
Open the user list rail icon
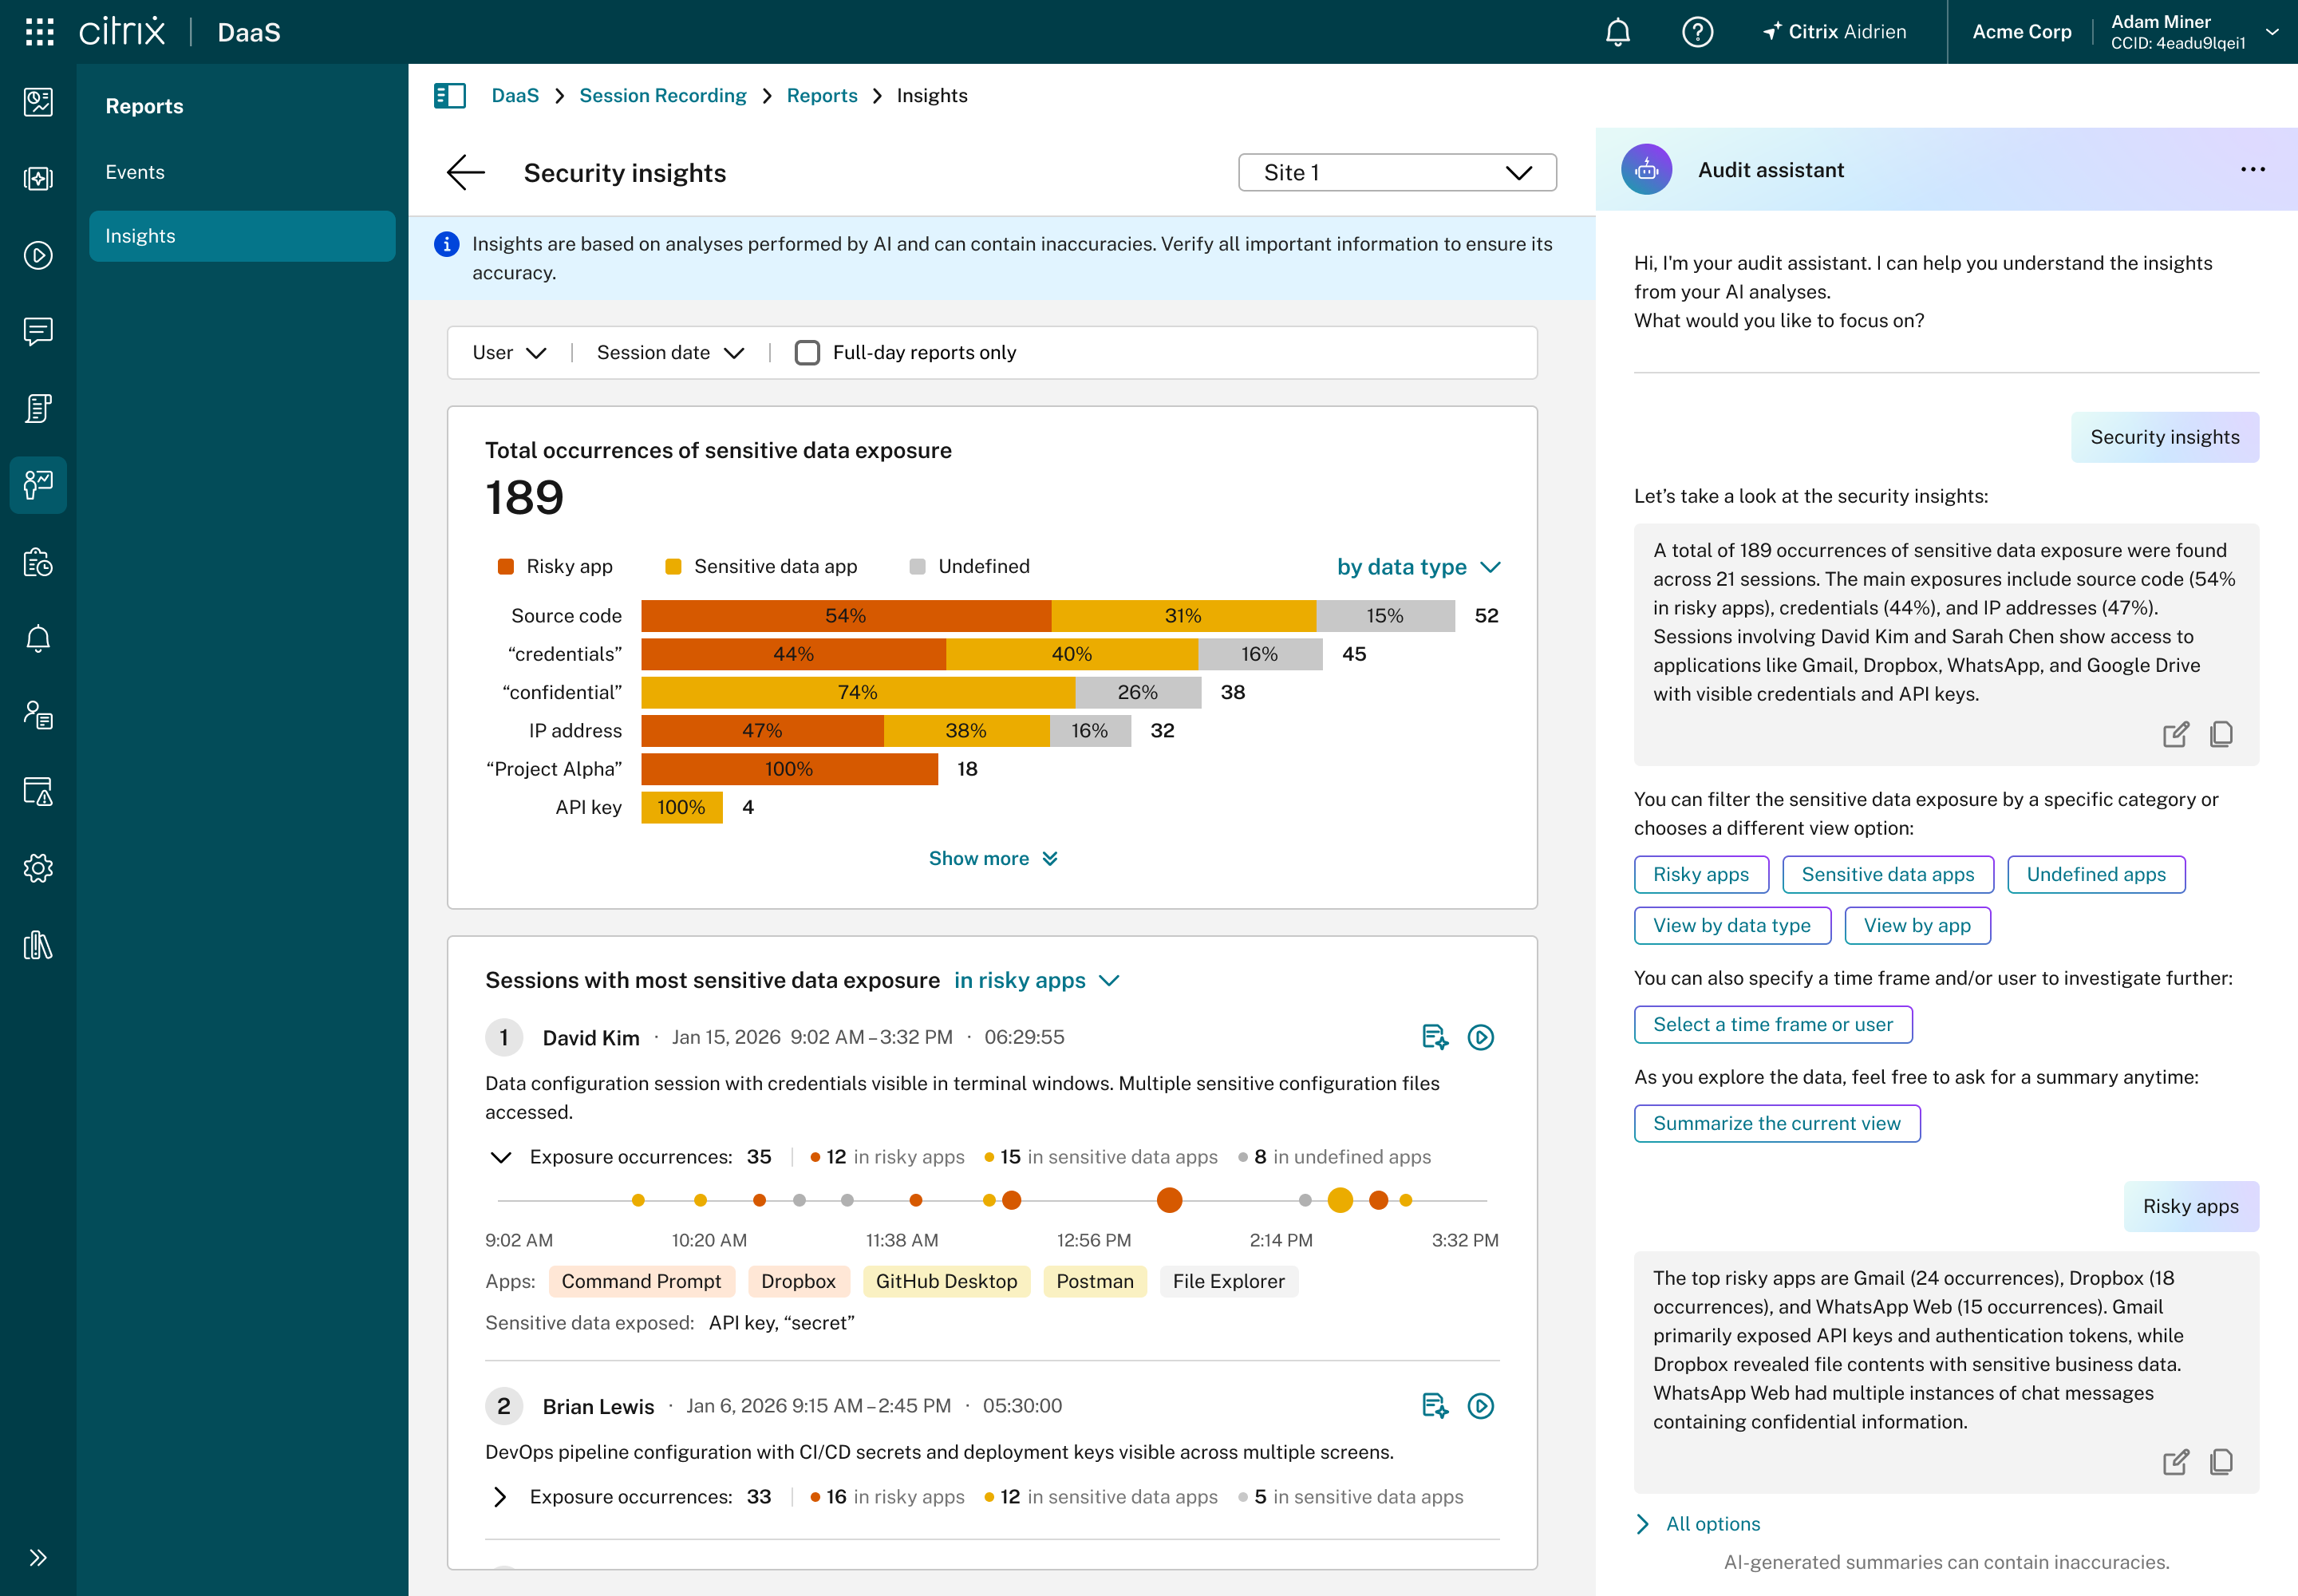point(38,715)
